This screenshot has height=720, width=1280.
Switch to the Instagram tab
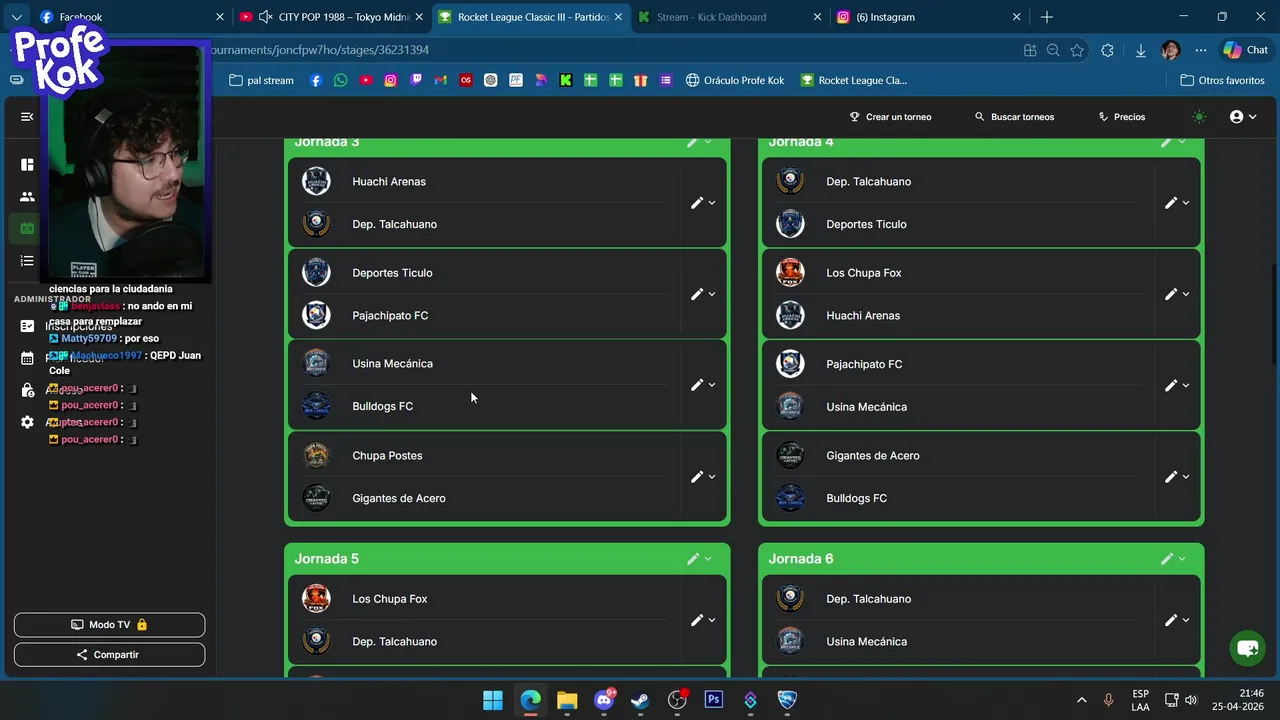(929, 17)
